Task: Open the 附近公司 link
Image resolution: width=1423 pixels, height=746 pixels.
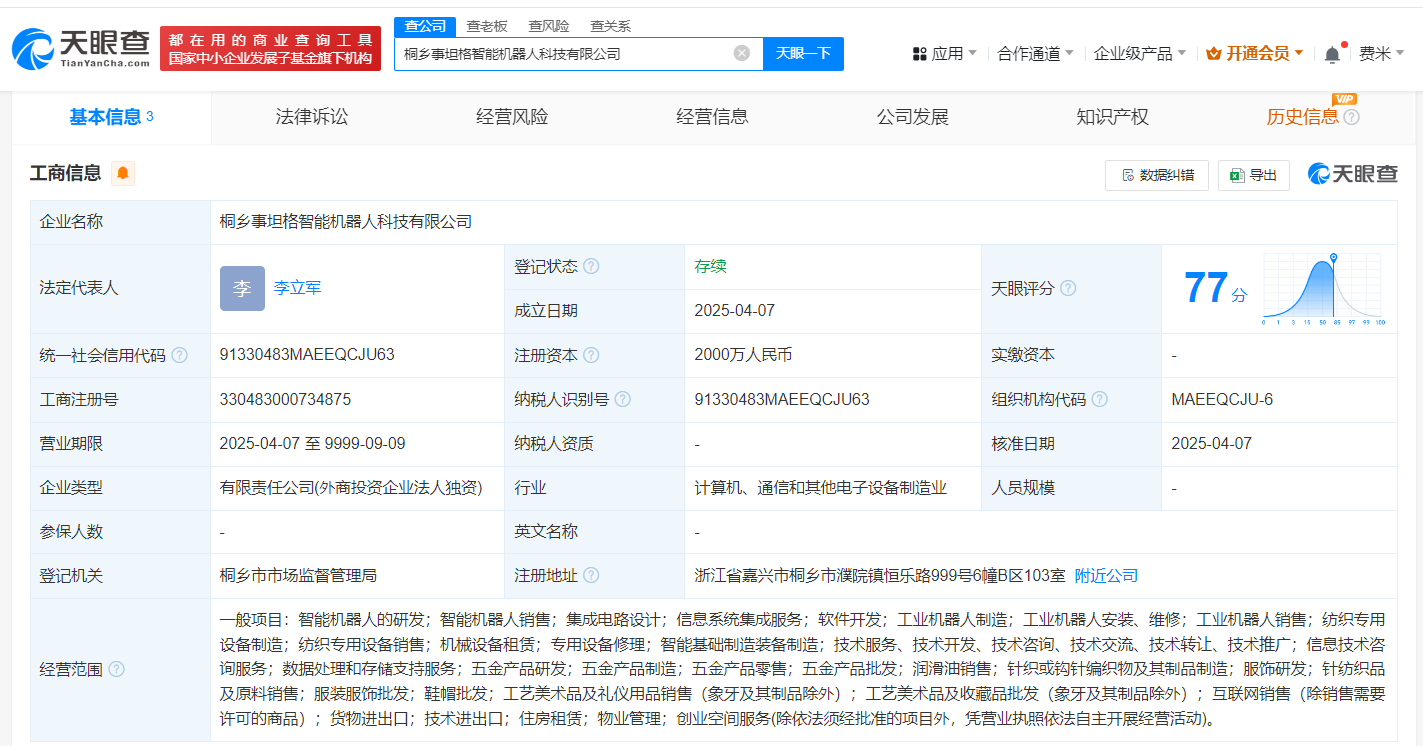Action: pyautogui.click(x=1106, y=576)
